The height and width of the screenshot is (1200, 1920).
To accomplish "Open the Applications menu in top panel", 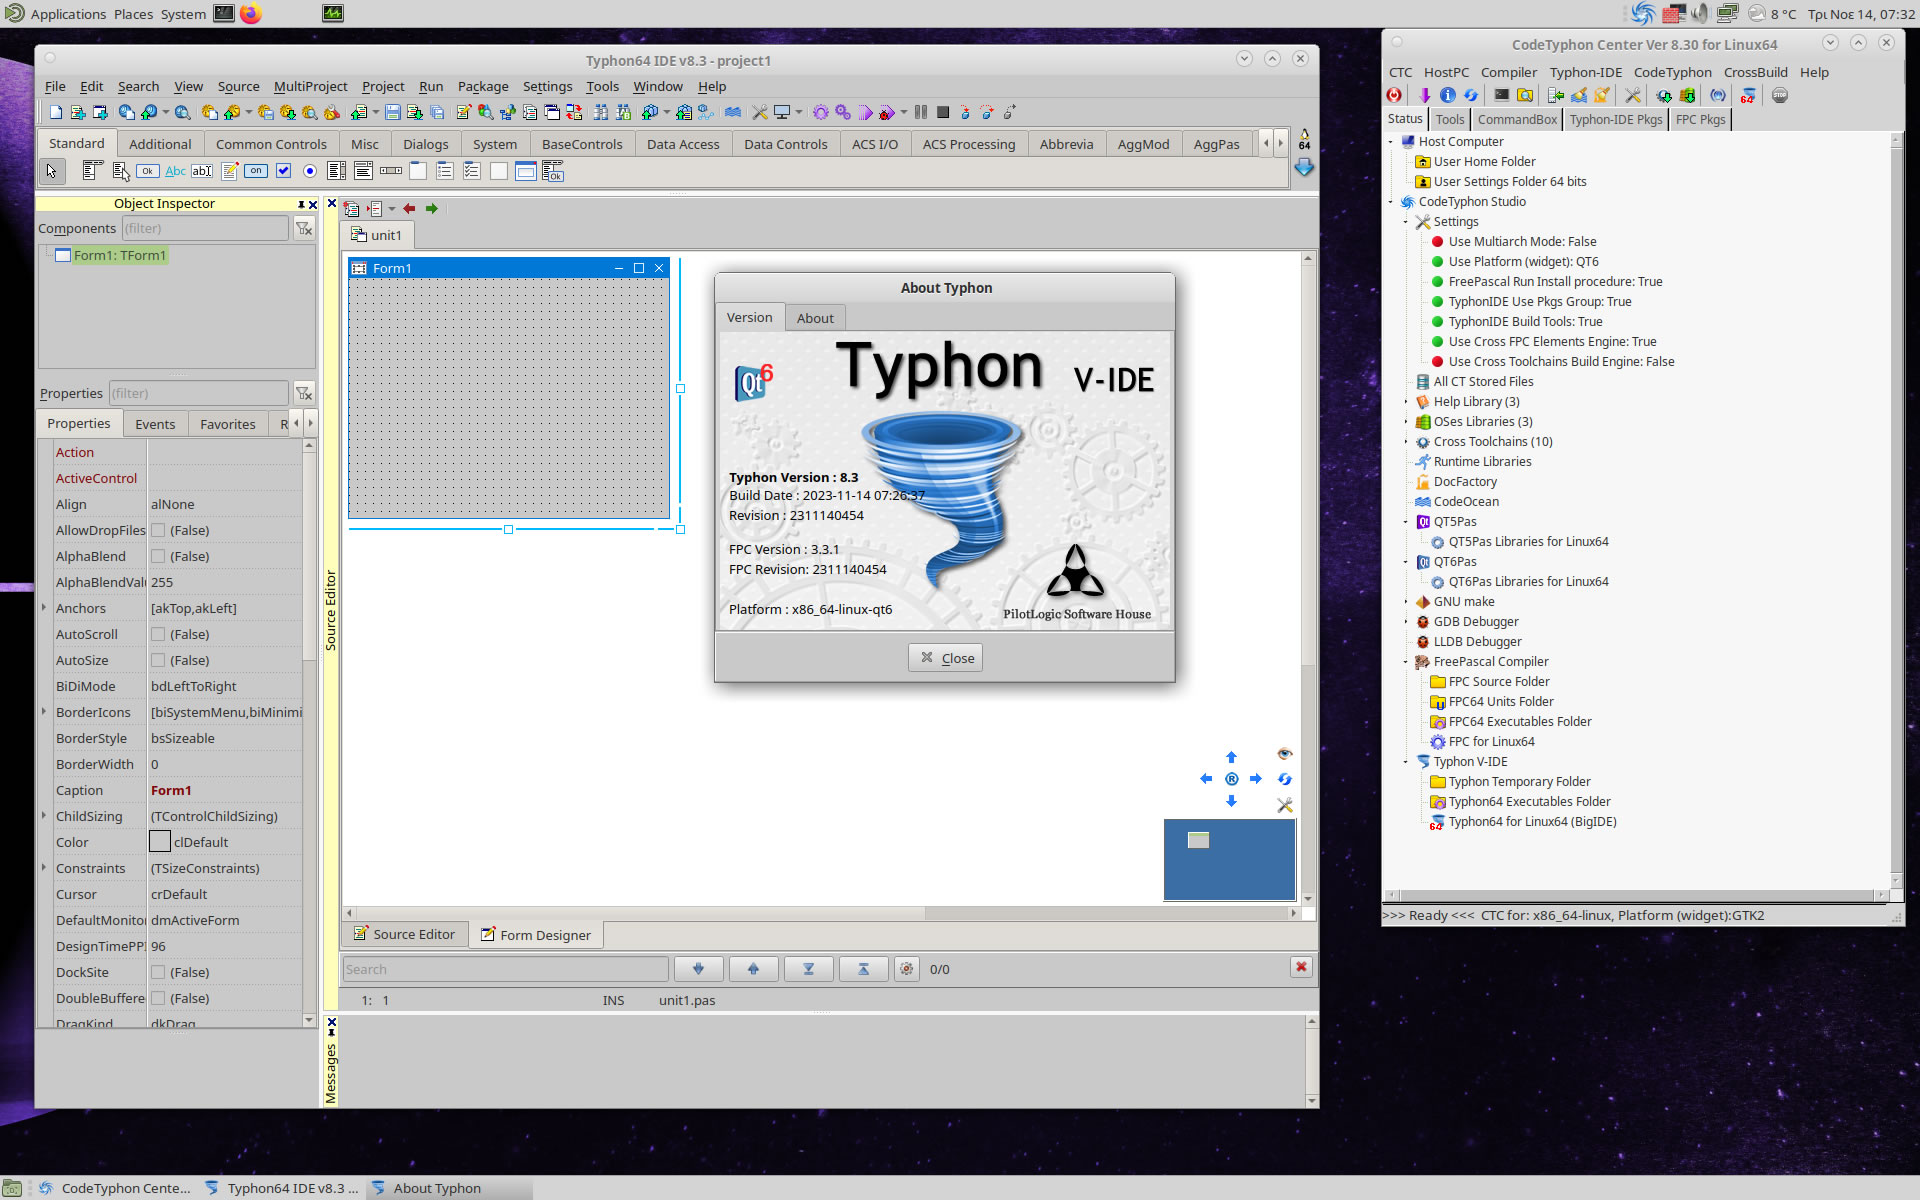I will coord(67,14).
